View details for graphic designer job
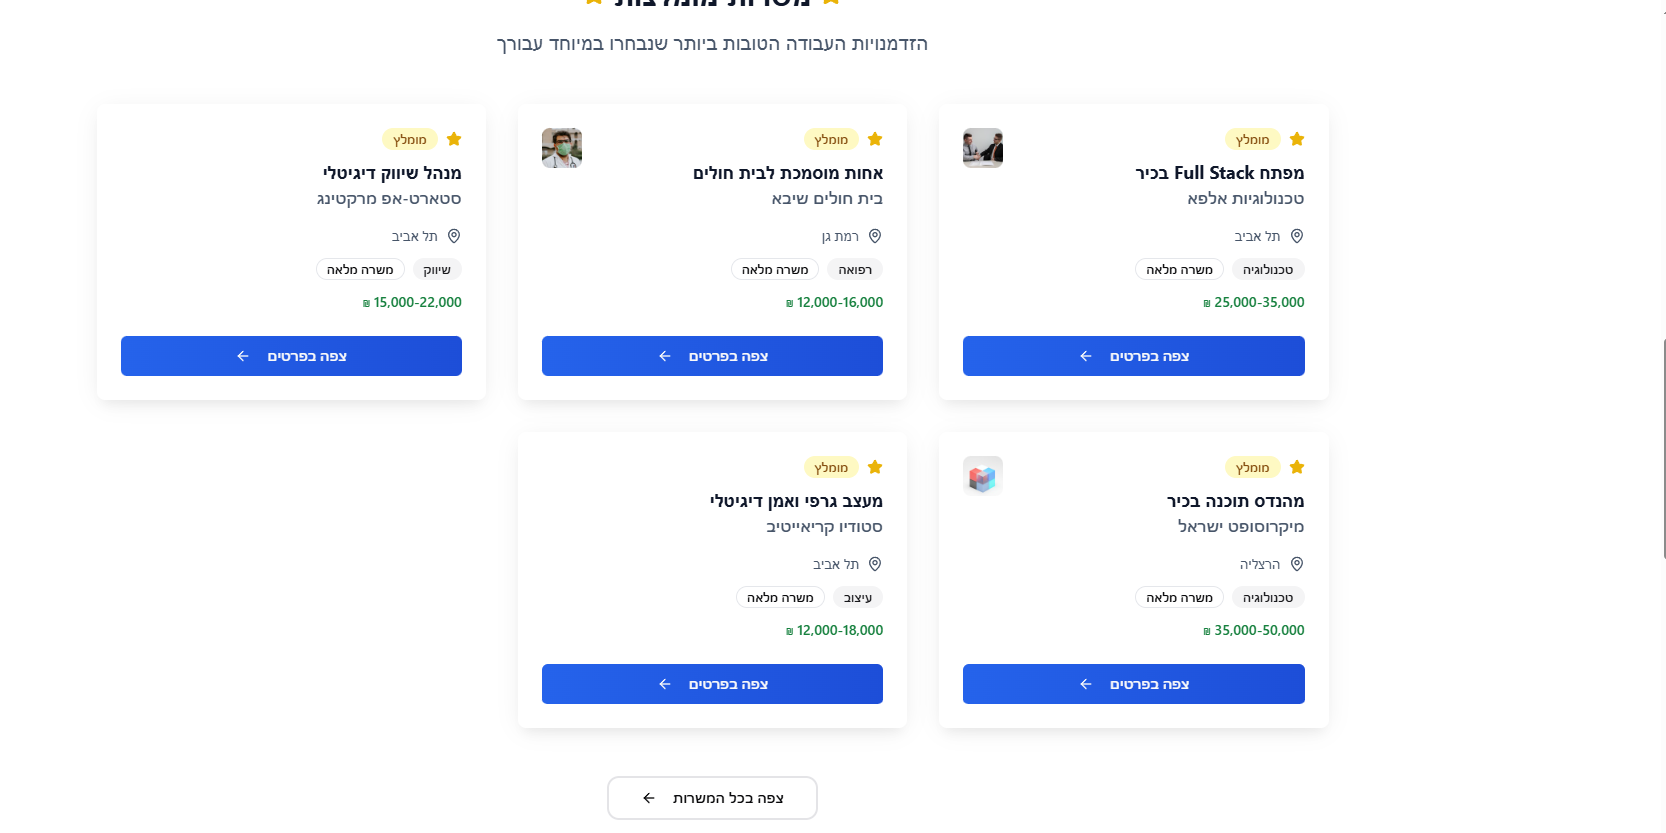The image size is (1666, 833). tap(712, 684)
